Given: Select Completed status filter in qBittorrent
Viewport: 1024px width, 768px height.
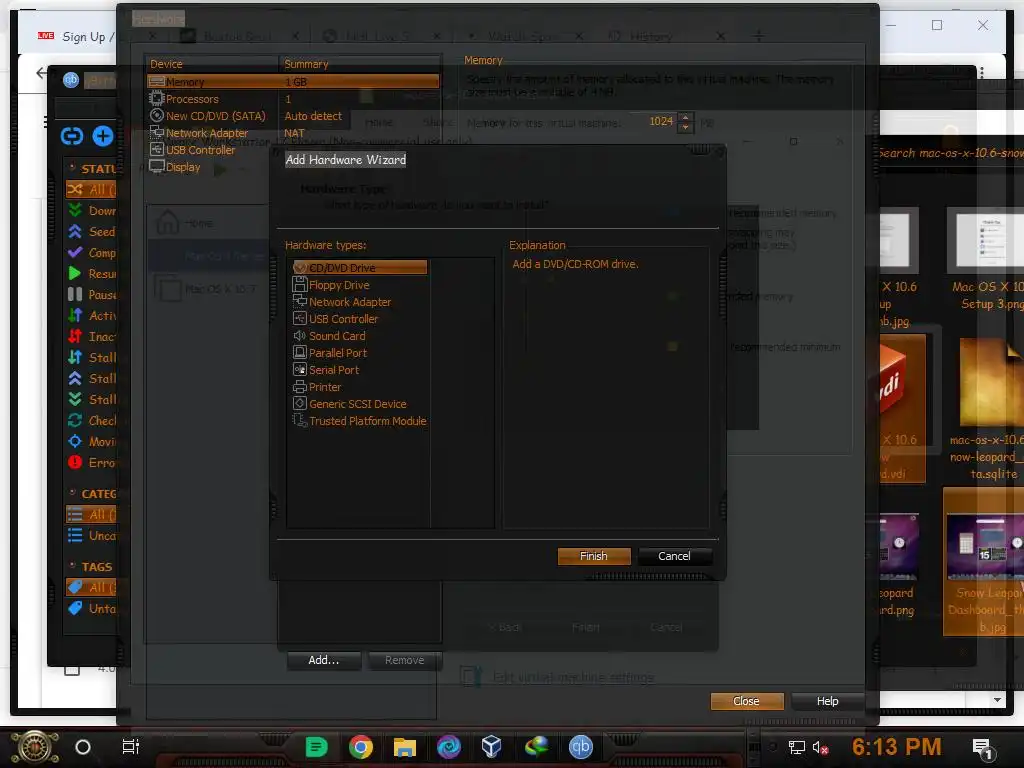Looking at the screenshot, I should coord(91,253).
